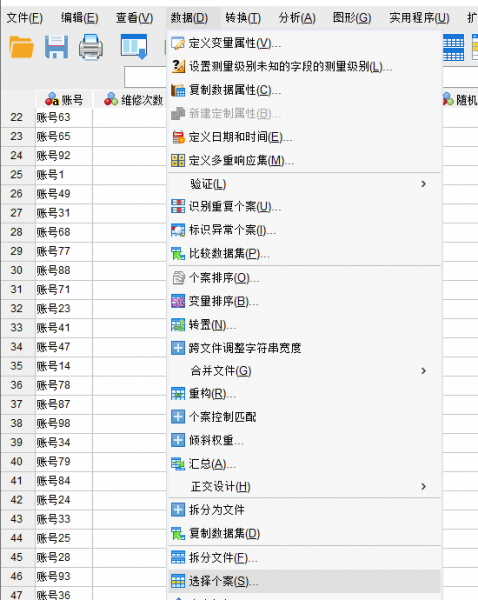This screenshot has width=478, height=600.
Task: Select row header number 22
Action: (16, 117)
